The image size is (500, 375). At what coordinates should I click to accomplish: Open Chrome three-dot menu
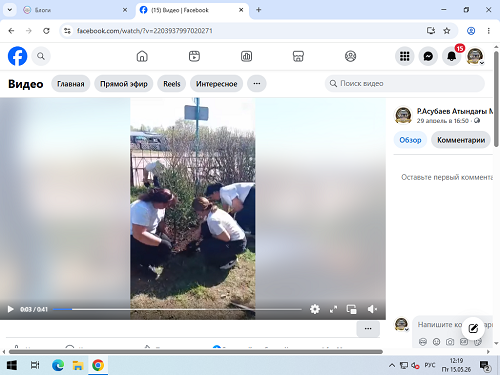[489, 31]
